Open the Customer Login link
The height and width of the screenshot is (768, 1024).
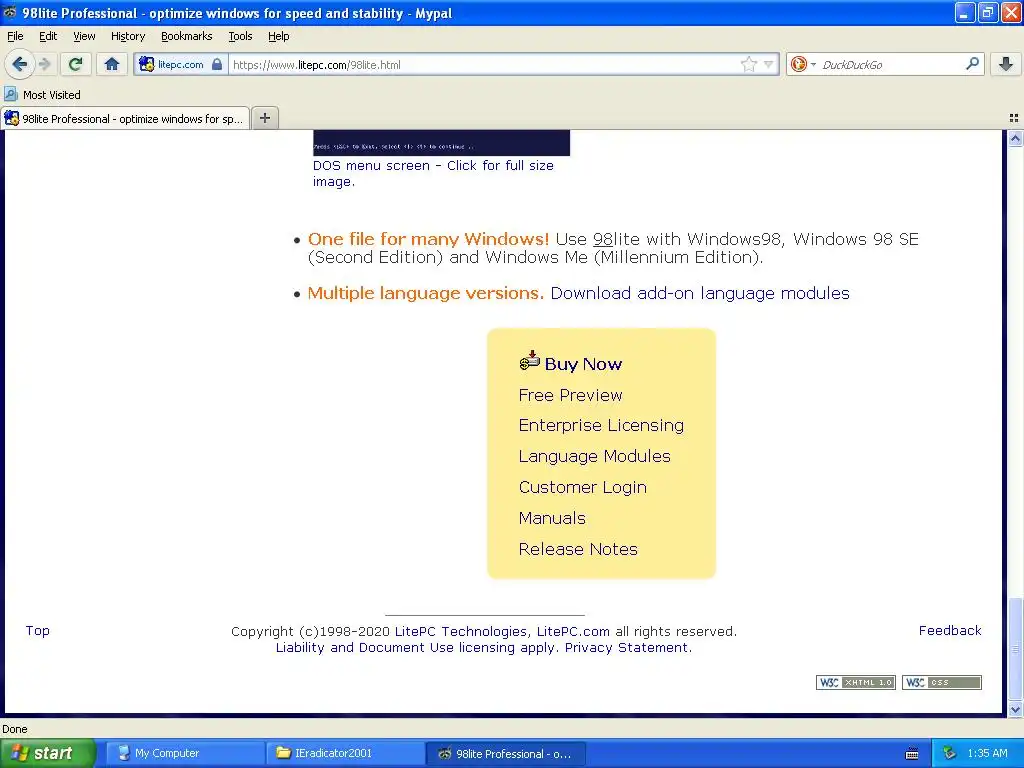point(583,487)
